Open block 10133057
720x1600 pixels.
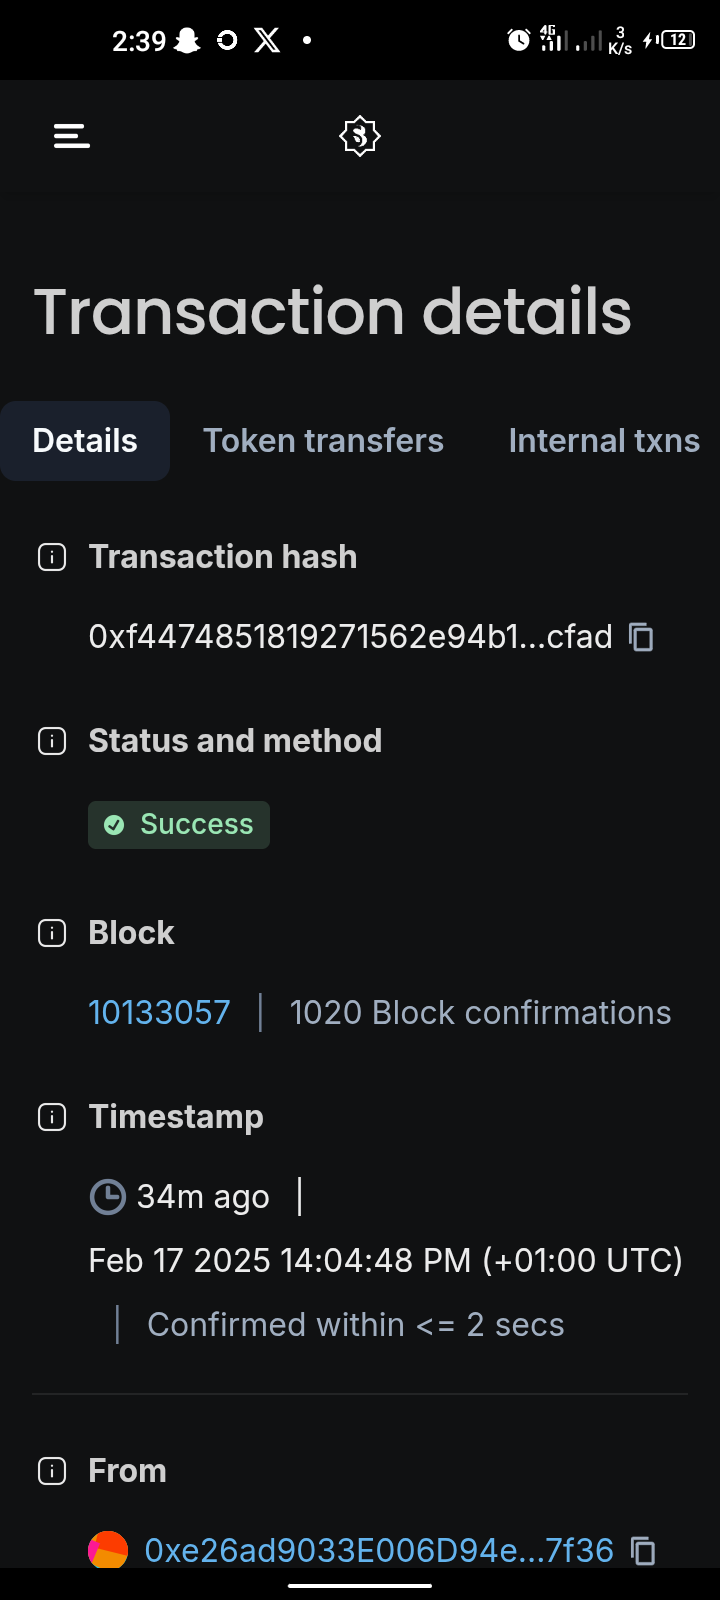159,1013
